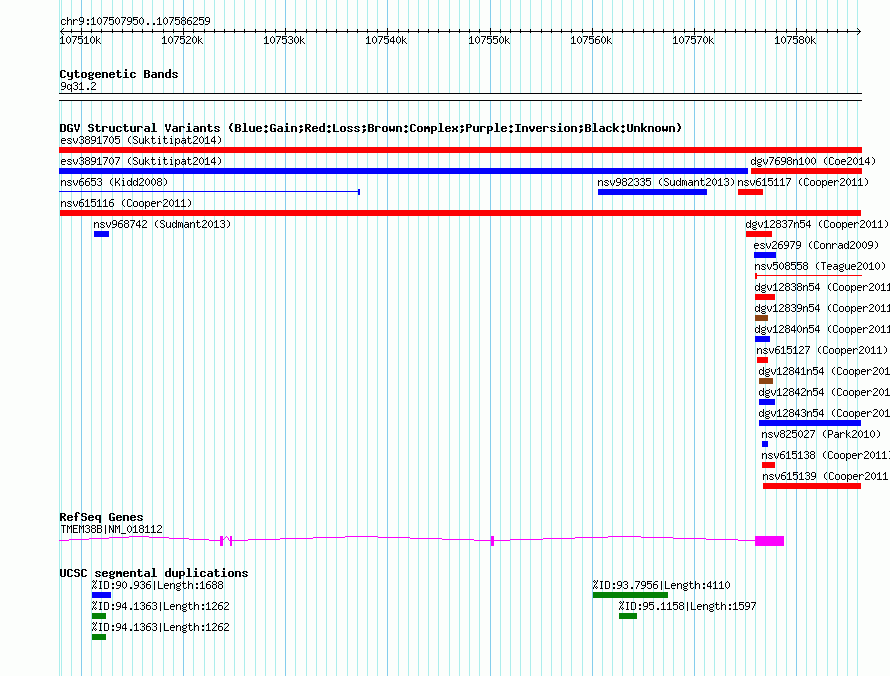Open the dgv7698n100 (Coe2014) variant label

tap(813, 161)
